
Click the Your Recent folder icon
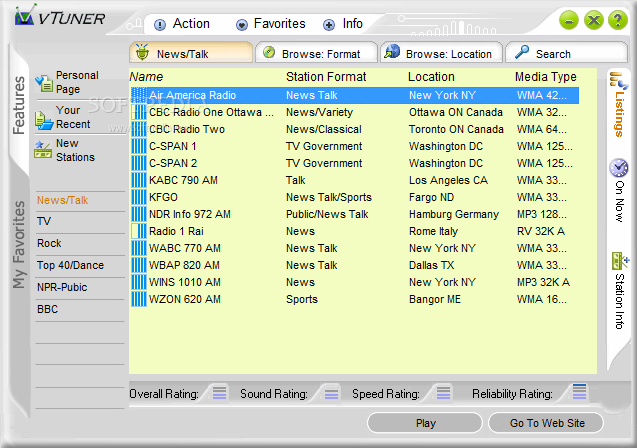coord(44,120)
